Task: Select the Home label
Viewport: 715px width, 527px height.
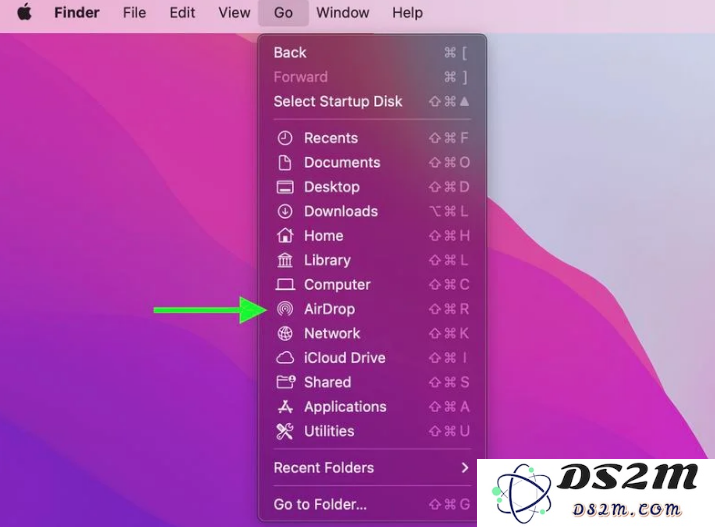Action: click(x=323, y=236)
